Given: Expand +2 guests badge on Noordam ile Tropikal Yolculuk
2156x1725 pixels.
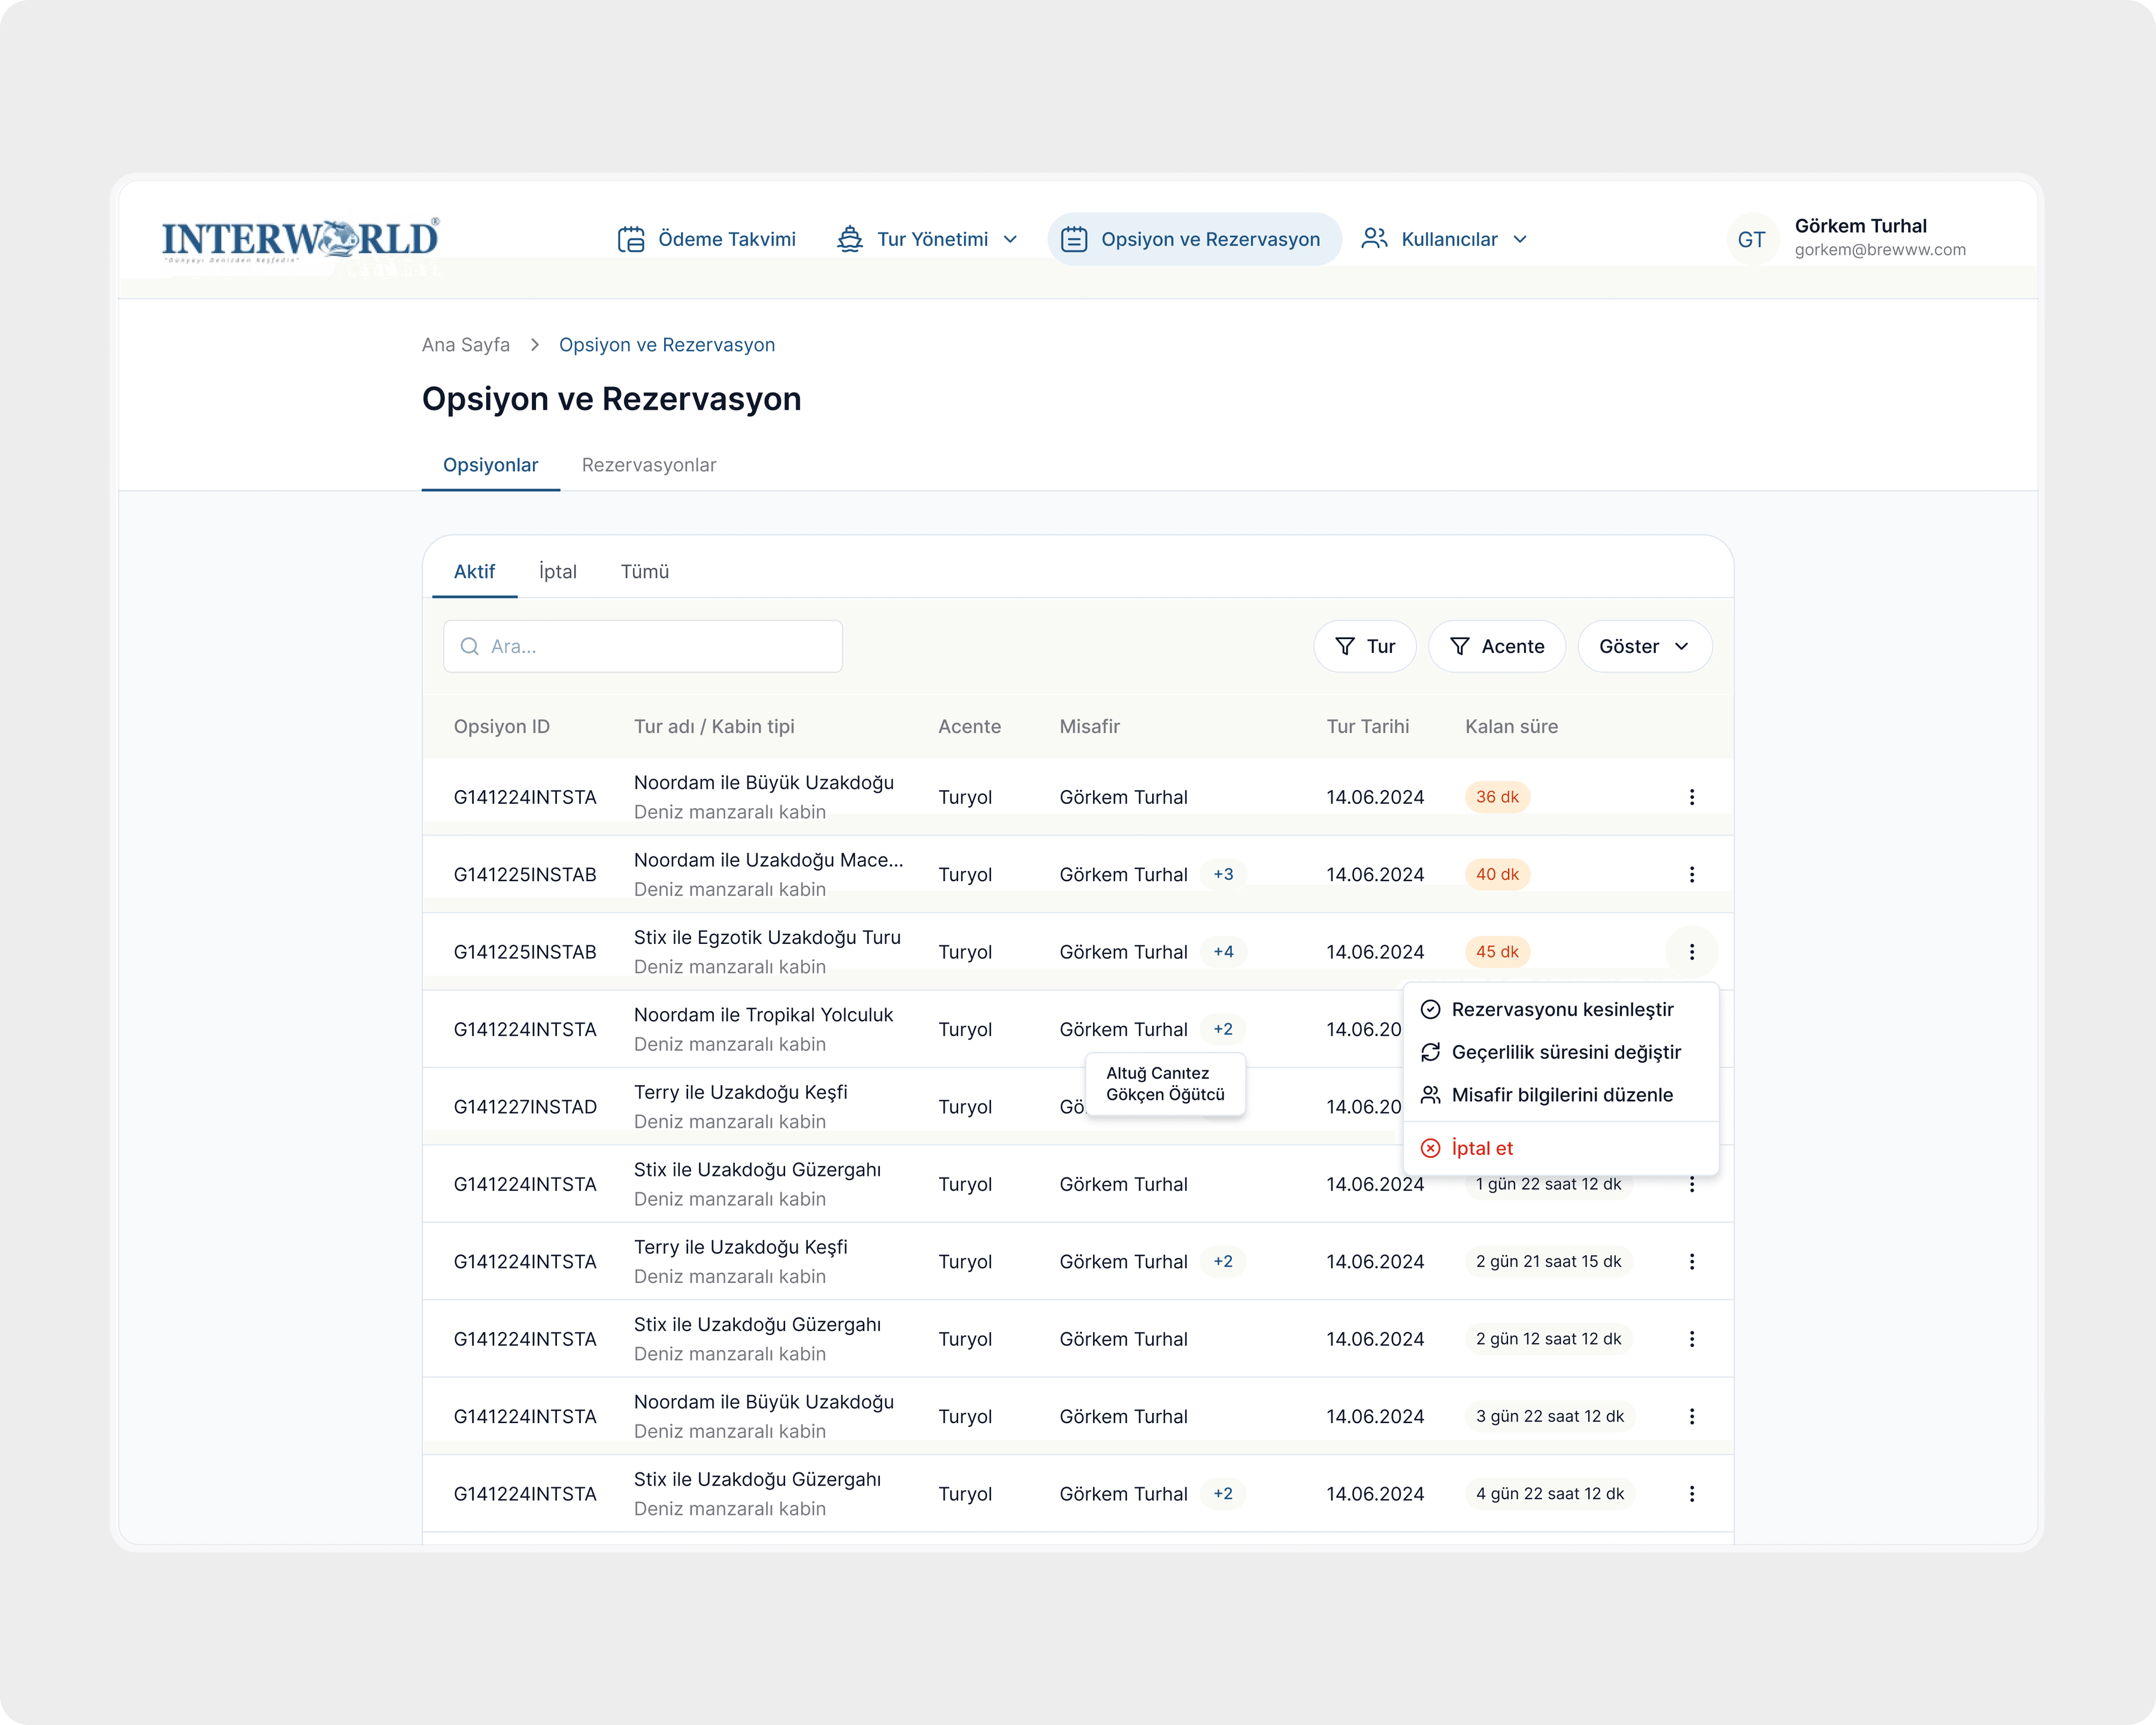Looking at the screenshot, I should [x=1223, y=1029].
